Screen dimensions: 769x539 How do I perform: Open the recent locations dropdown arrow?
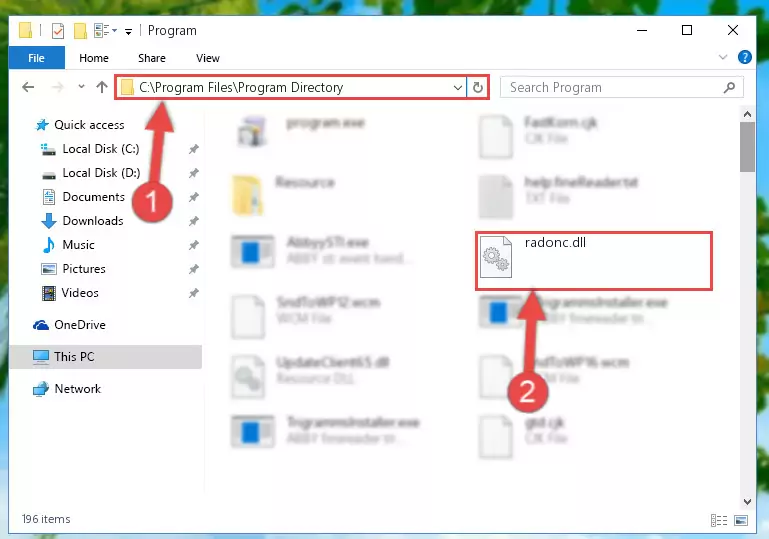[81, 87]
